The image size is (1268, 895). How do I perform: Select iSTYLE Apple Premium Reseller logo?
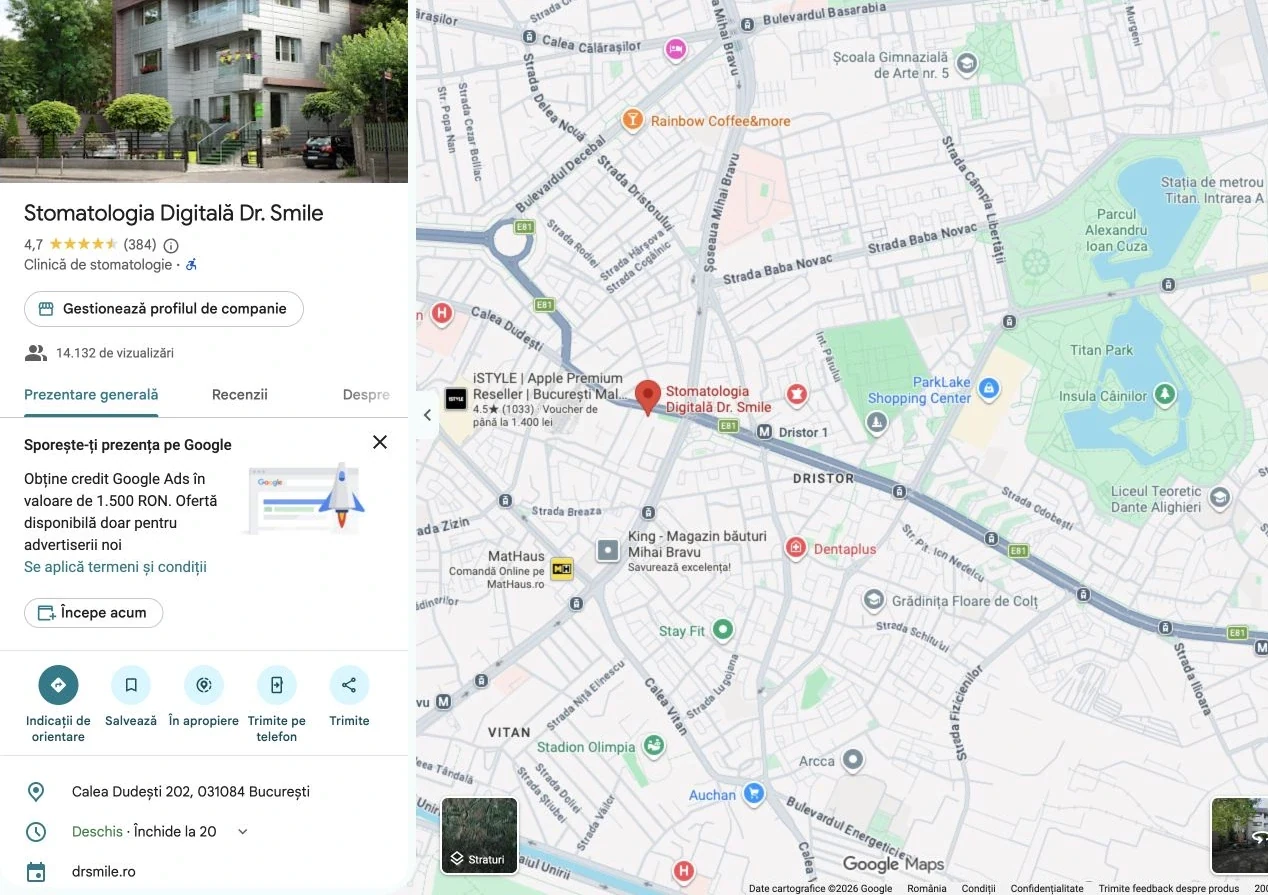[x=455, y=398]
